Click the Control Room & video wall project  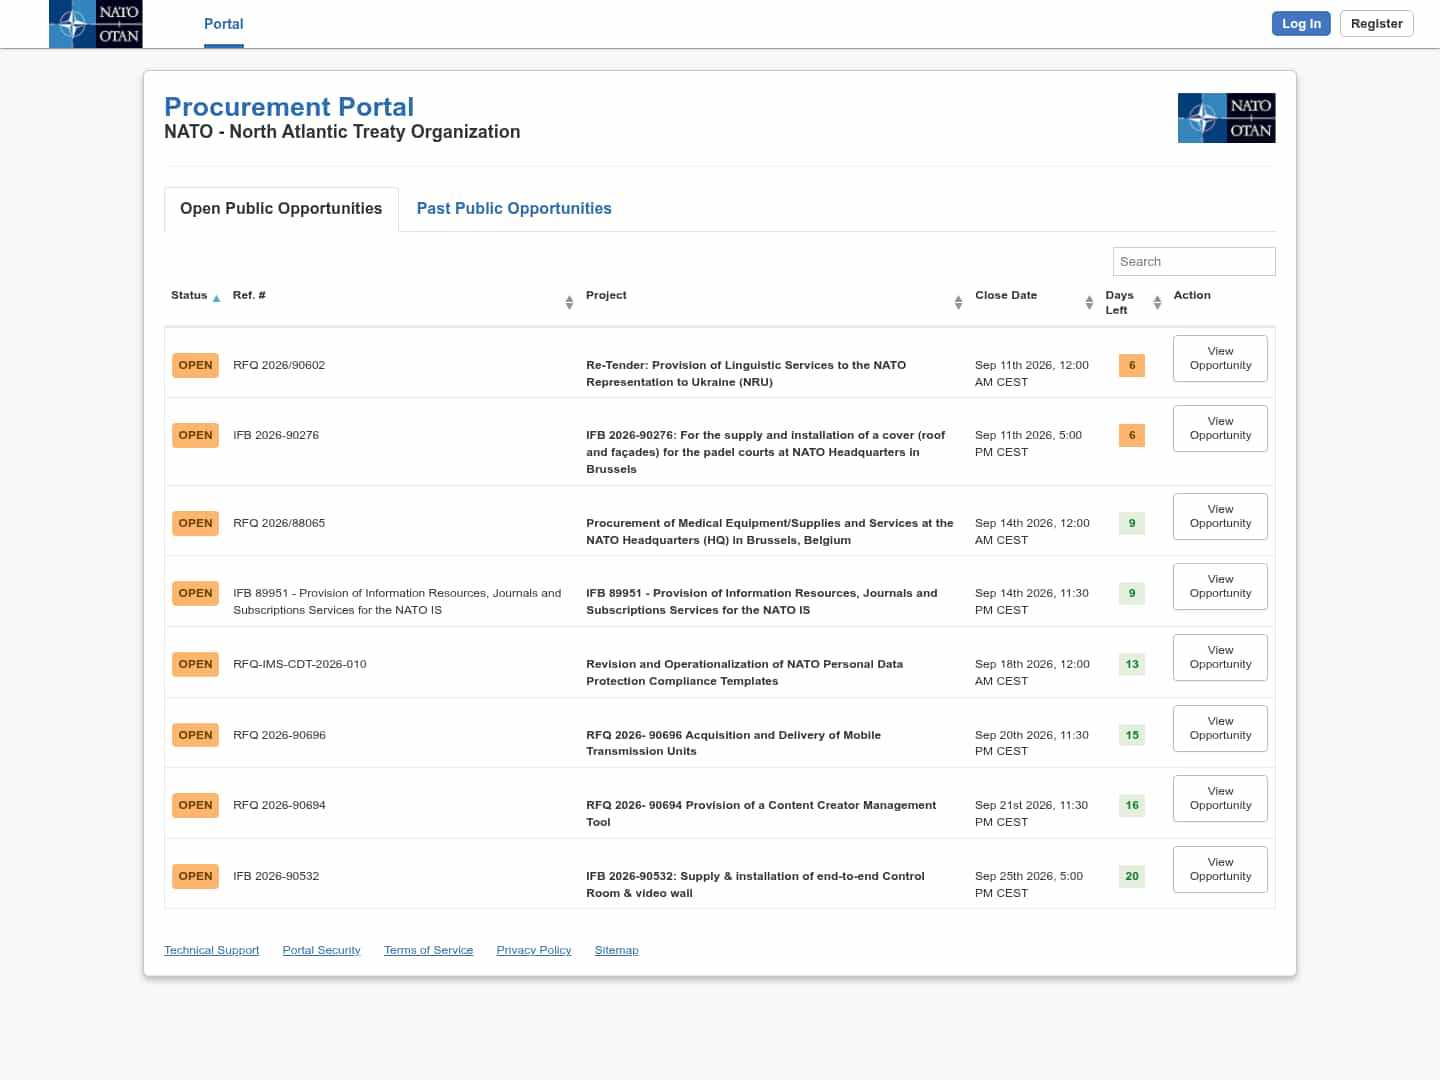(x=755, y=884)
